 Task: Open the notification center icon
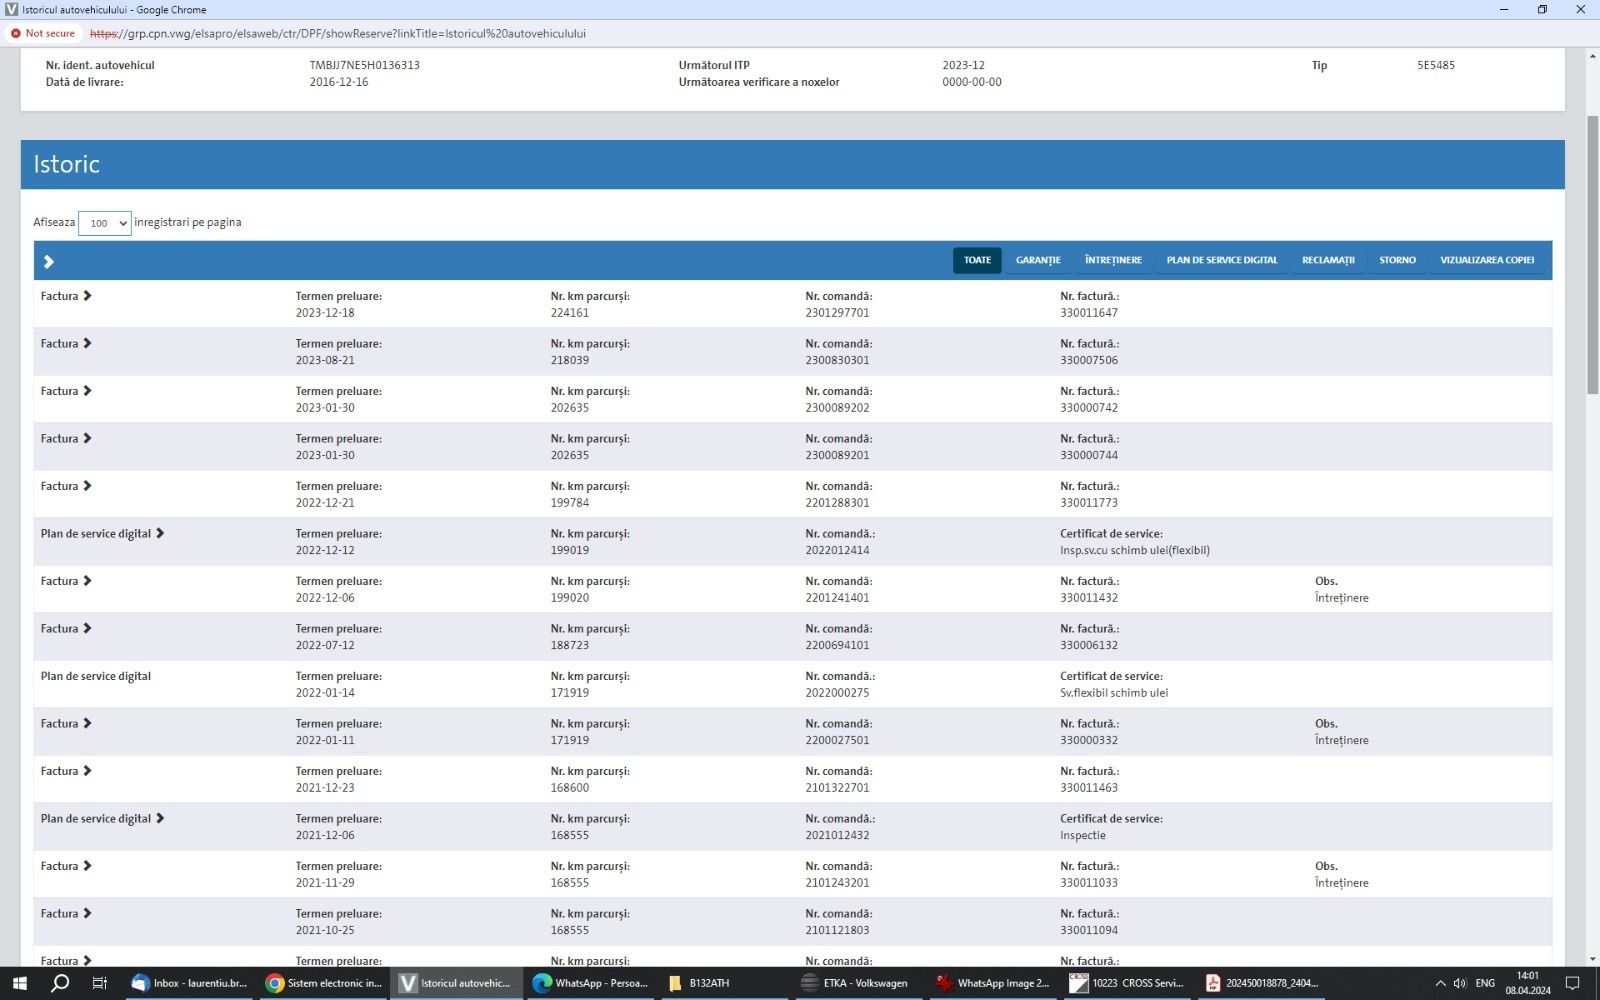[x=1572, y=983]
